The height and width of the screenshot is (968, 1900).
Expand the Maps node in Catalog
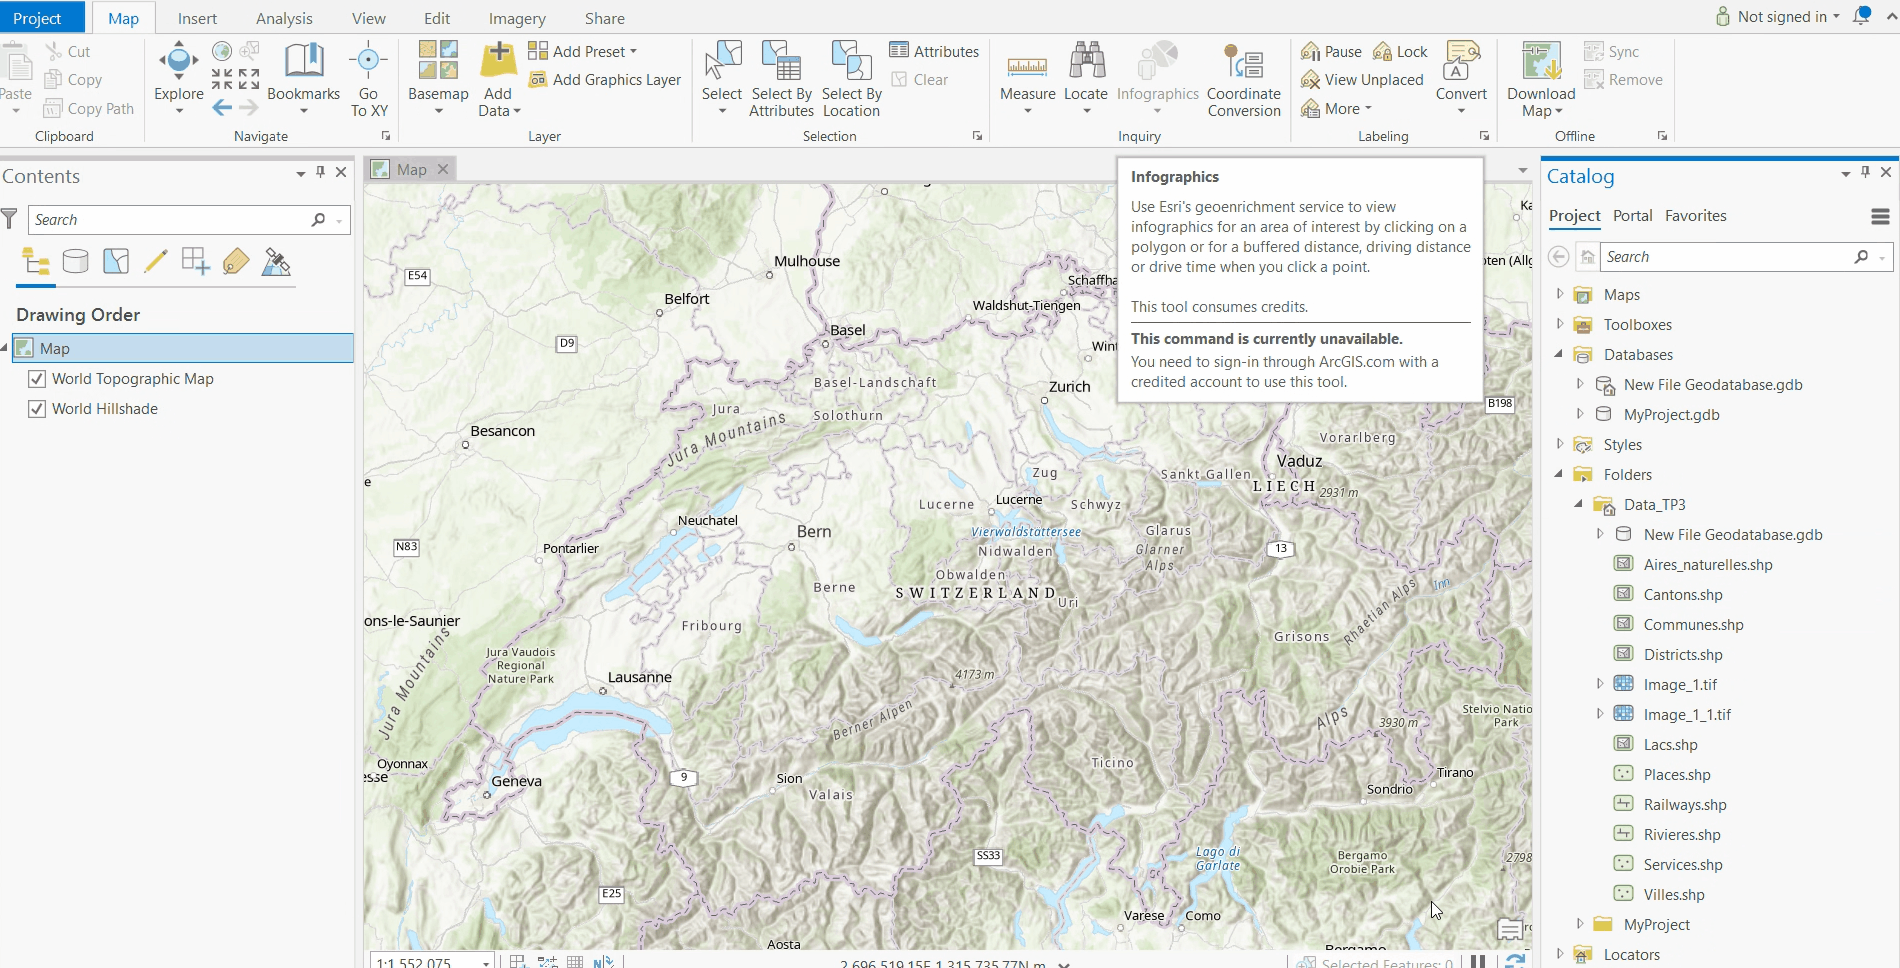coord(1560,294)
